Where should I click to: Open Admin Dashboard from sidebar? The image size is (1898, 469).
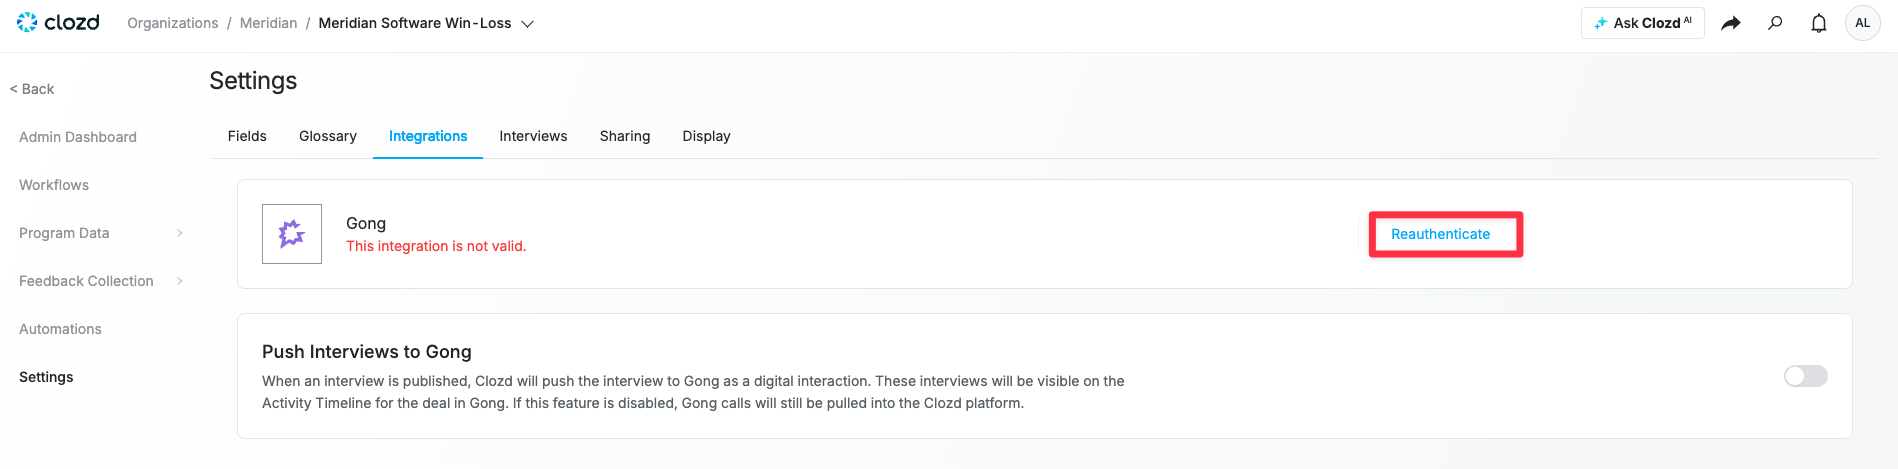(x=78, y=137)
